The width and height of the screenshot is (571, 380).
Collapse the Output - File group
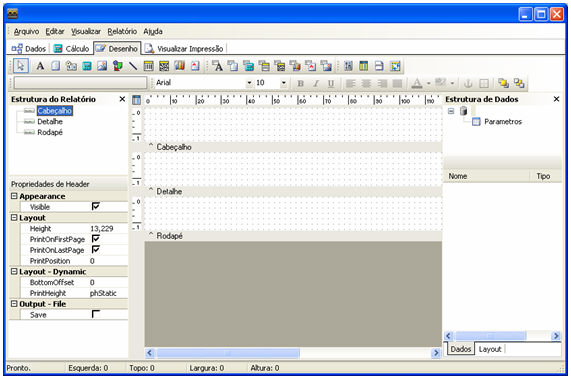14,304
